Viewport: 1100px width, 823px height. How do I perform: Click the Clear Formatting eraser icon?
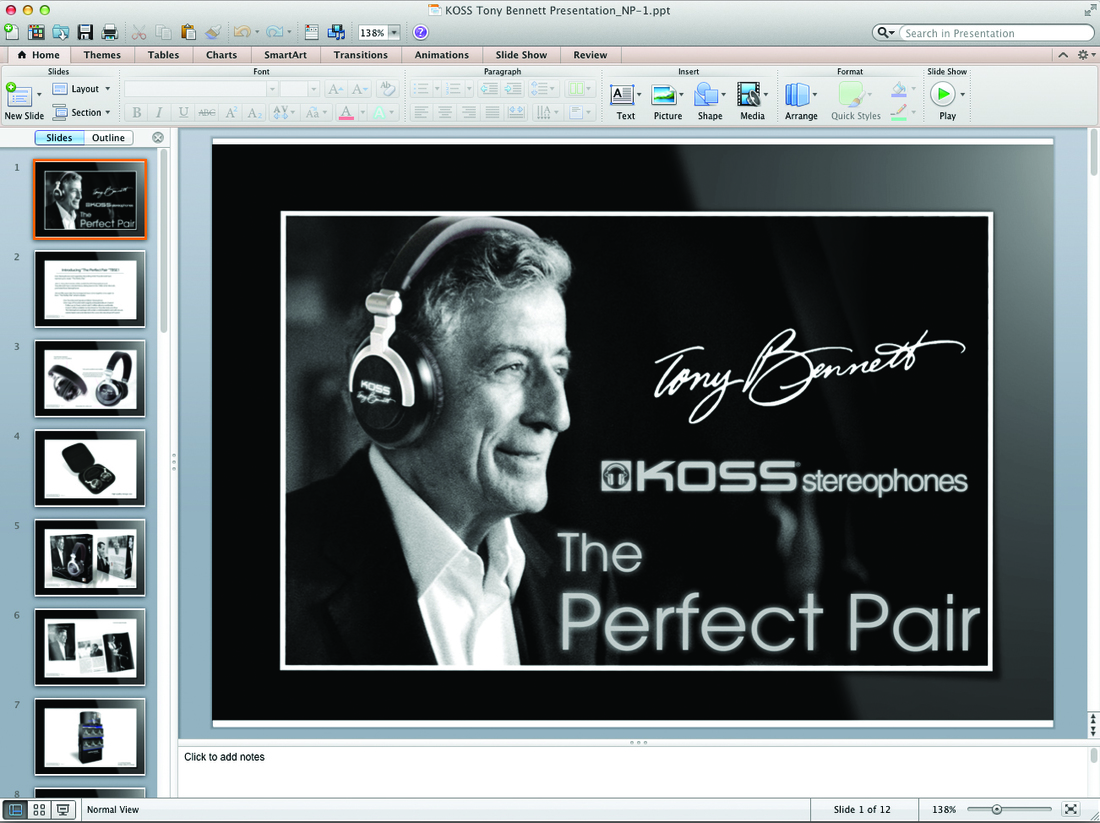[387, 88]
